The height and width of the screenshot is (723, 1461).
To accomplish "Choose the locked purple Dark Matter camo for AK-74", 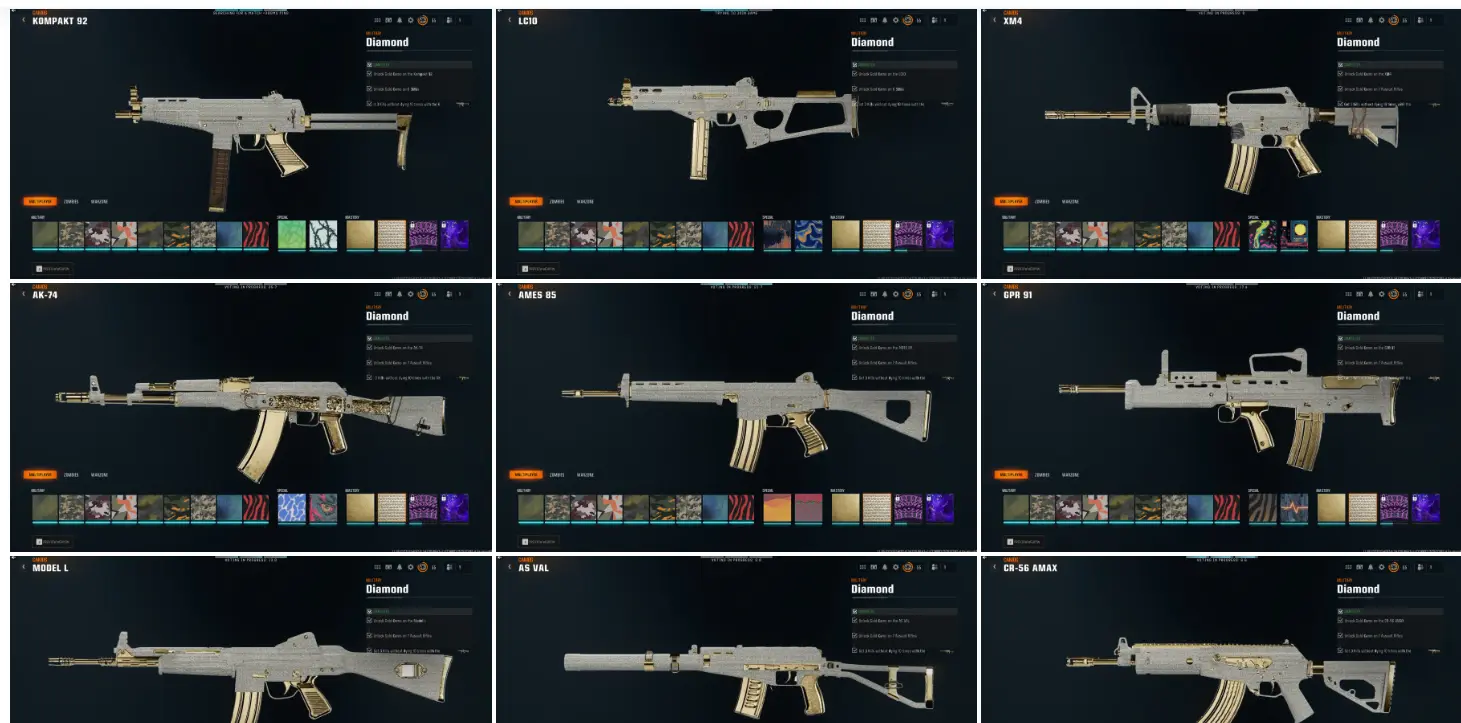I will click(455, 508).
